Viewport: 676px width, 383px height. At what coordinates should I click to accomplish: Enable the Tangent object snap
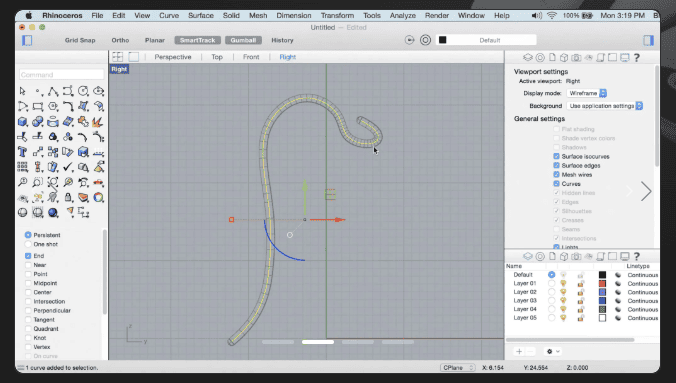pyautogui.click(x=28, y=320)
